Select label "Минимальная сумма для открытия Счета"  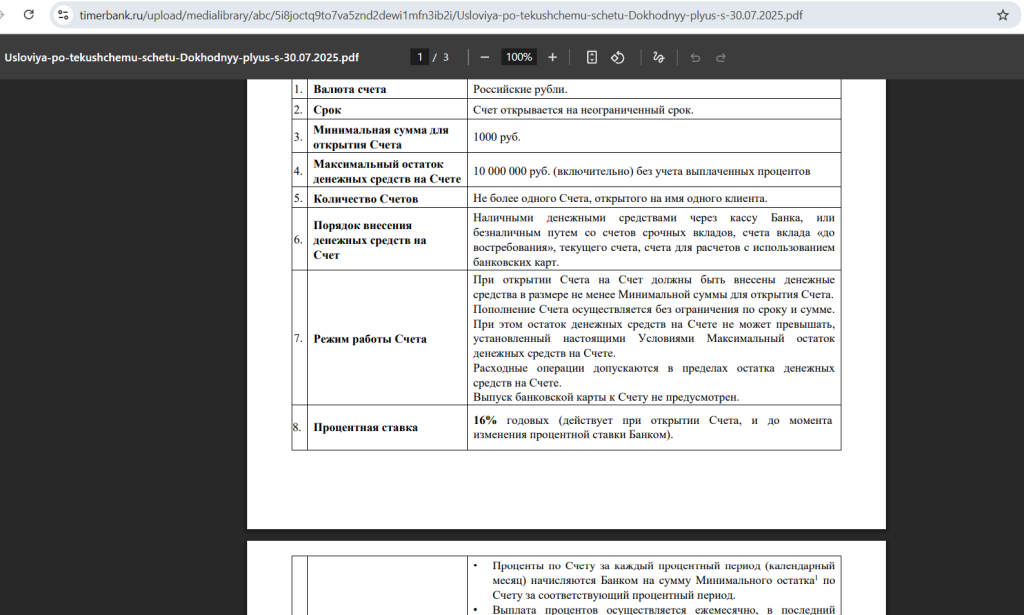(x=381, y=137)
